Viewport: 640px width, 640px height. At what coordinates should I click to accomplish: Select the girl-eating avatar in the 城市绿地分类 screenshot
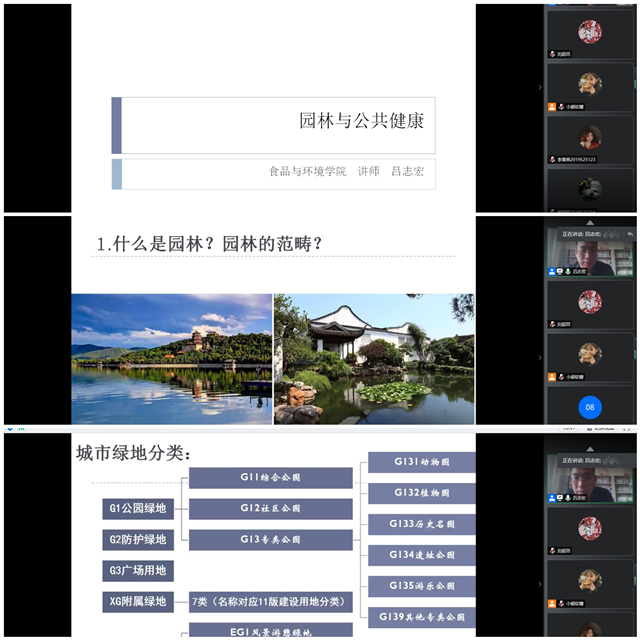coord(590,581)
